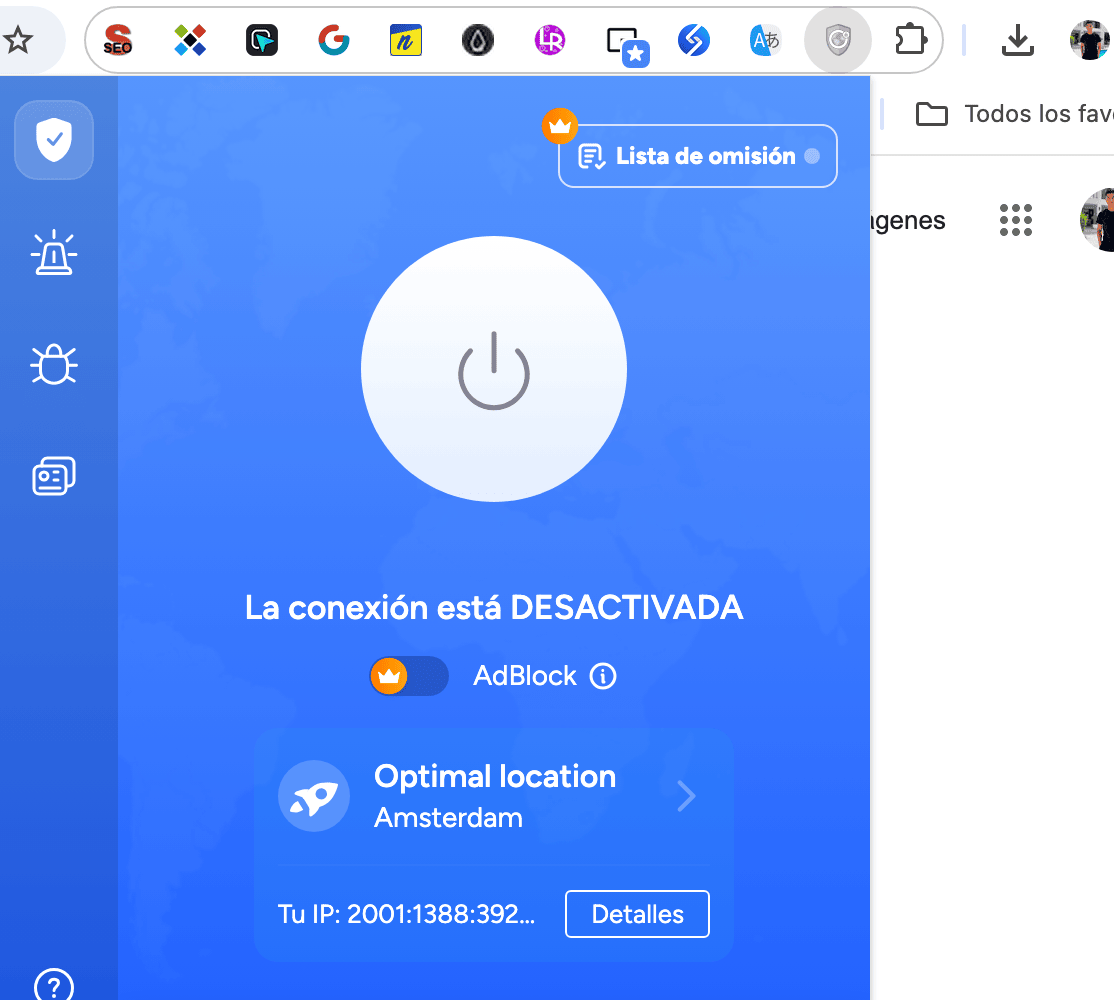
Task: Click the rocket icon for Optimal location
Action: coord(313,796)
